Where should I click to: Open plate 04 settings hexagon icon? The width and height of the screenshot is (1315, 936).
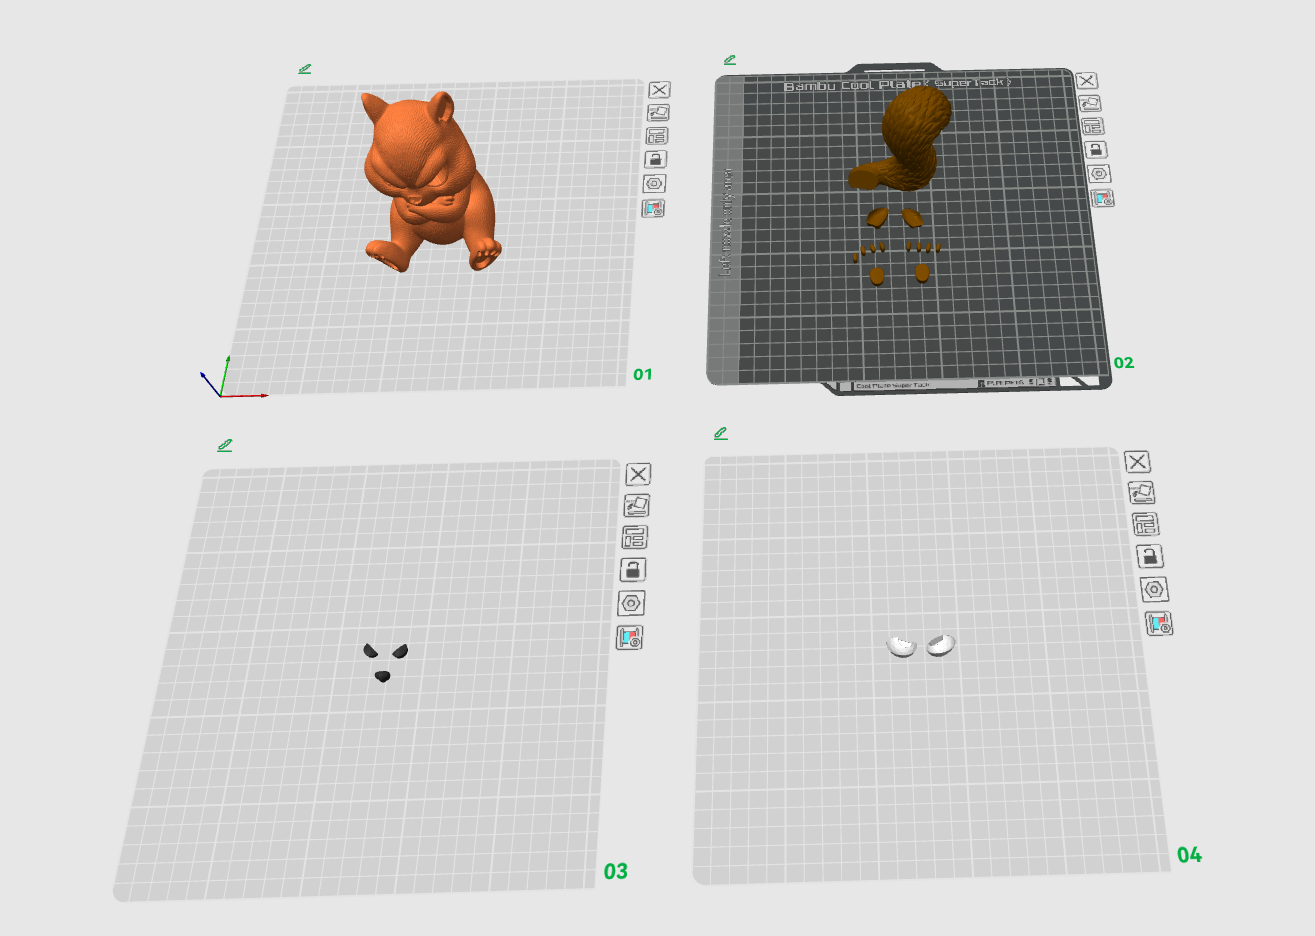[x=1154, y=590]
